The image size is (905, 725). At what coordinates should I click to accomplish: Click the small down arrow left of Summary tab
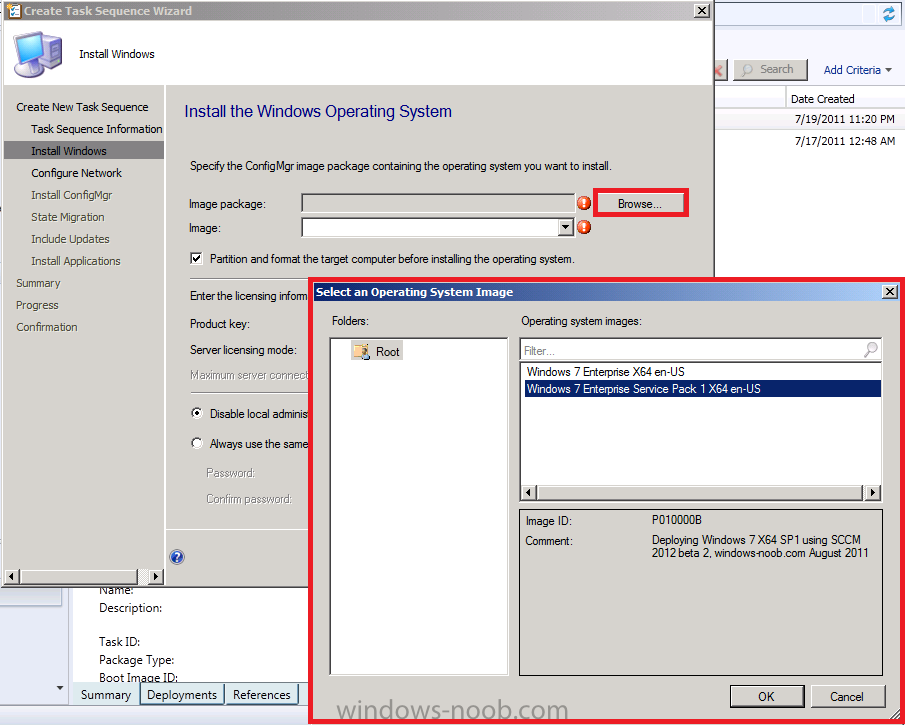(60, 688)
